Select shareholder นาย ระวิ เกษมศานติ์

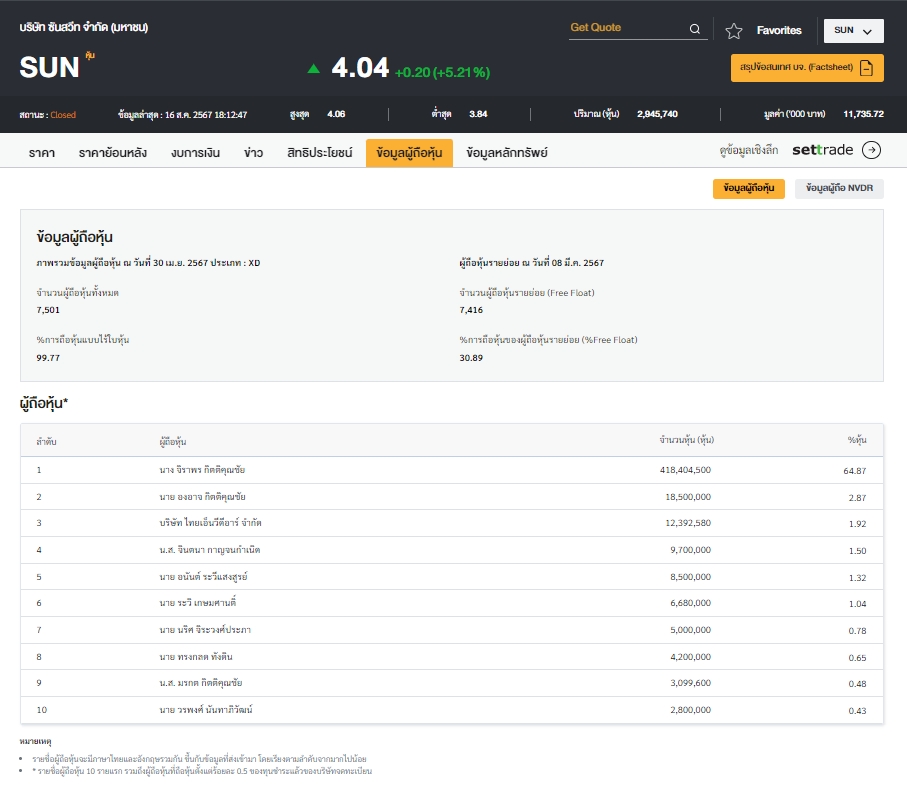197,603
